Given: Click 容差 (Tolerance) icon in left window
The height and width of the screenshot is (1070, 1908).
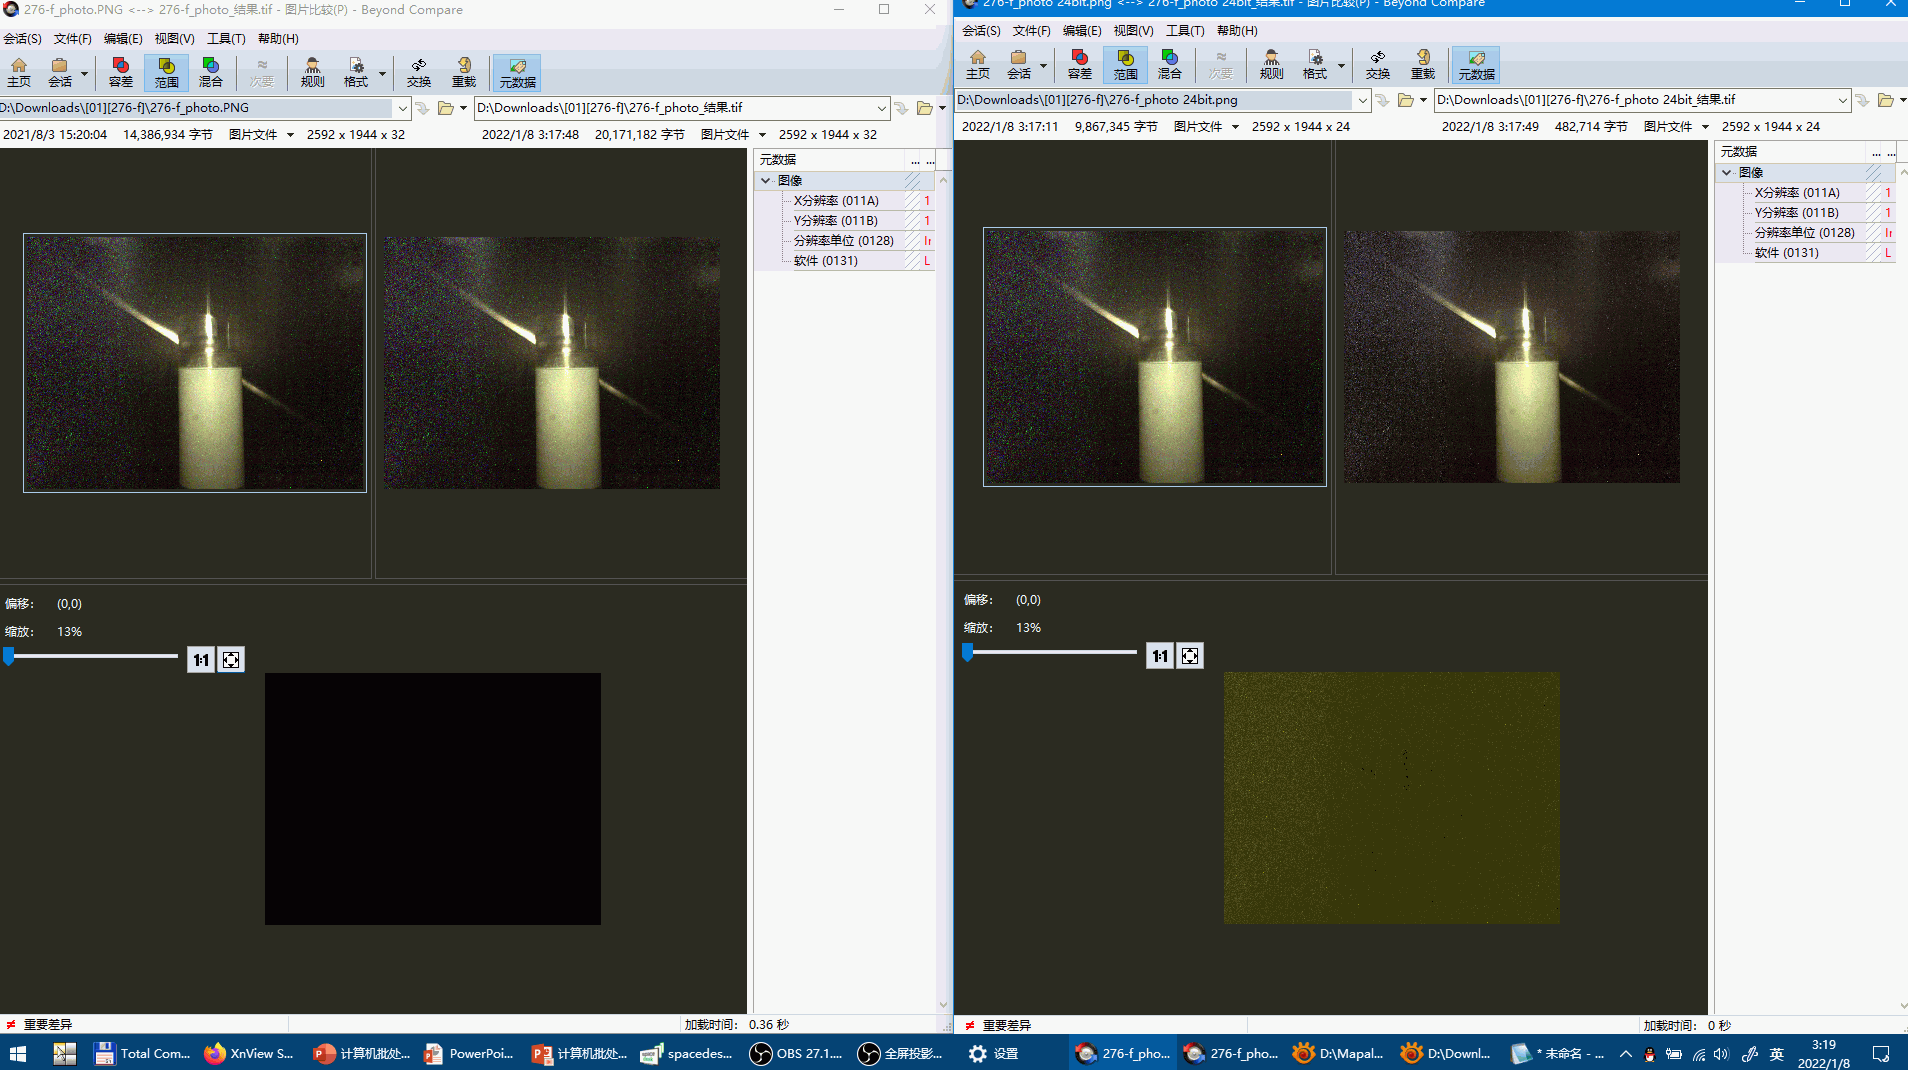Looking at the screenshot, I should [x=120, y=72].
